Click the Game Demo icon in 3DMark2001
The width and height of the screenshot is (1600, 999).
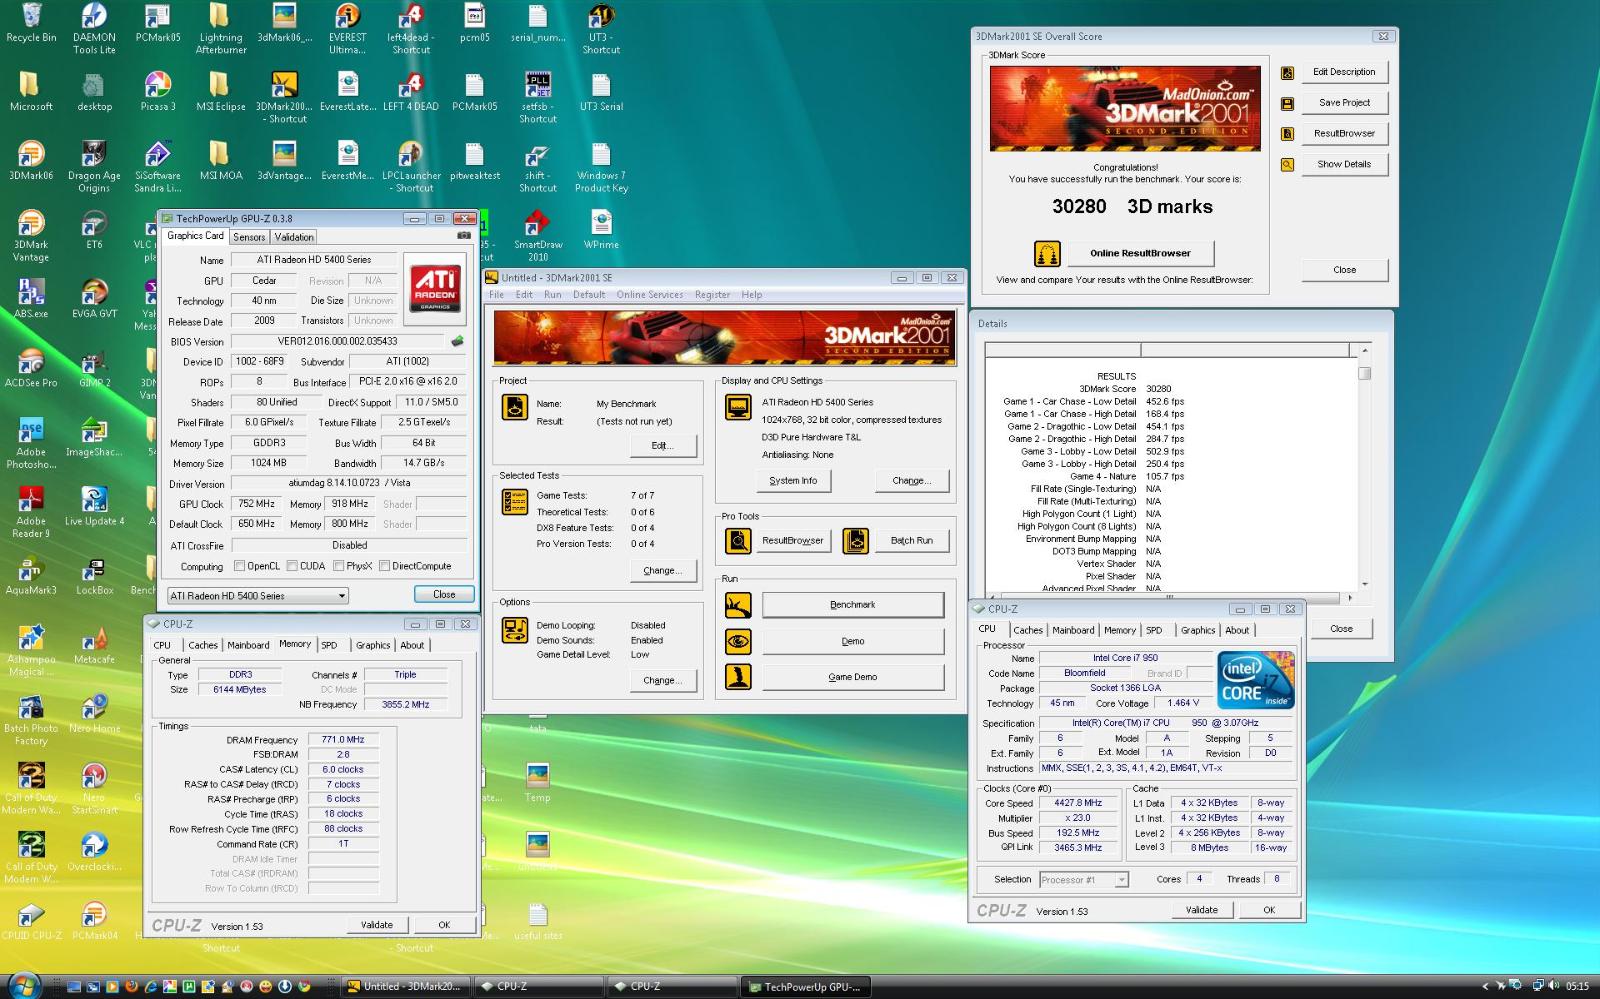pyautogui.click(x=738, y=677)
